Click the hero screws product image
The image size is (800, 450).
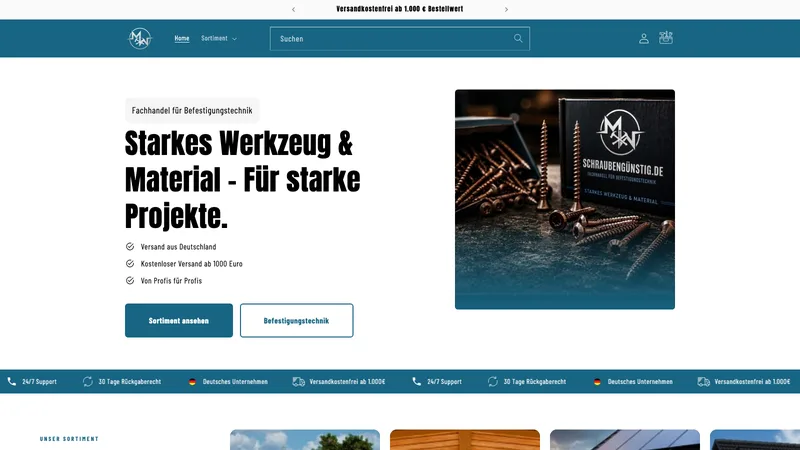coord(565,199)
